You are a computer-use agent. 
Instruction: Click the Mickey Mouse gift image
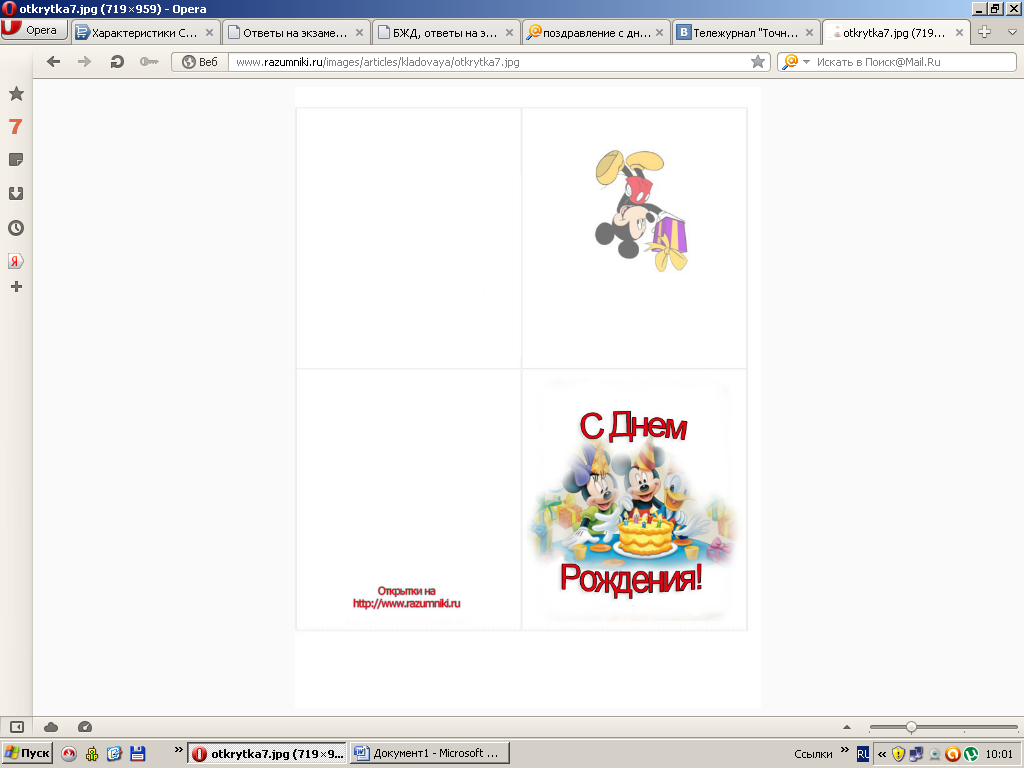pos(641,210)
